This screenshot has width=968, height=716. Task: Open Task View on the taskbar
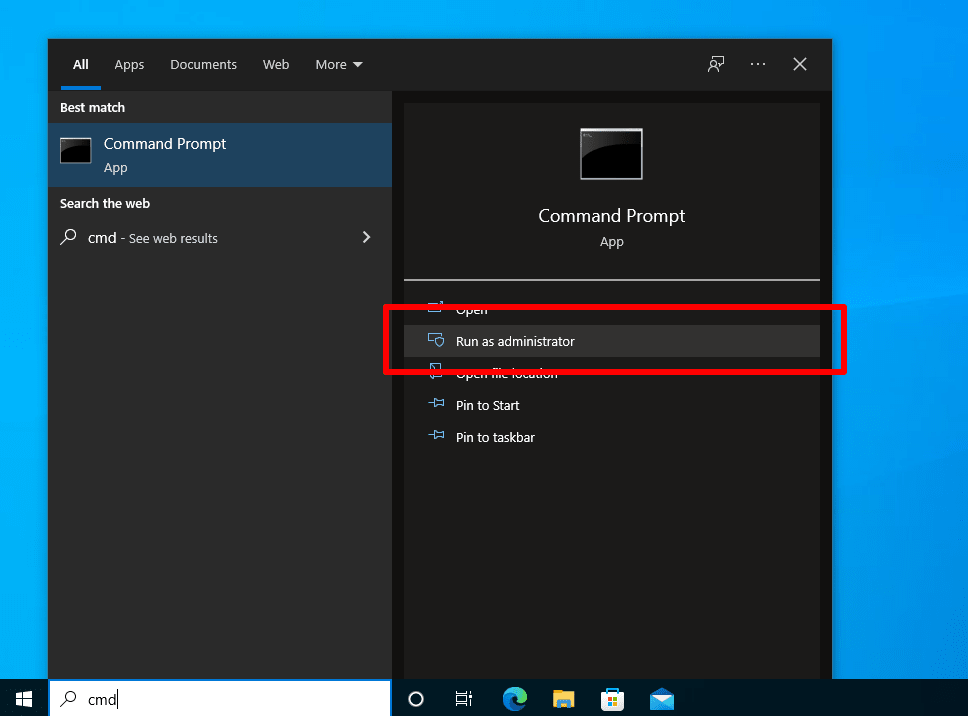(464, 699)
